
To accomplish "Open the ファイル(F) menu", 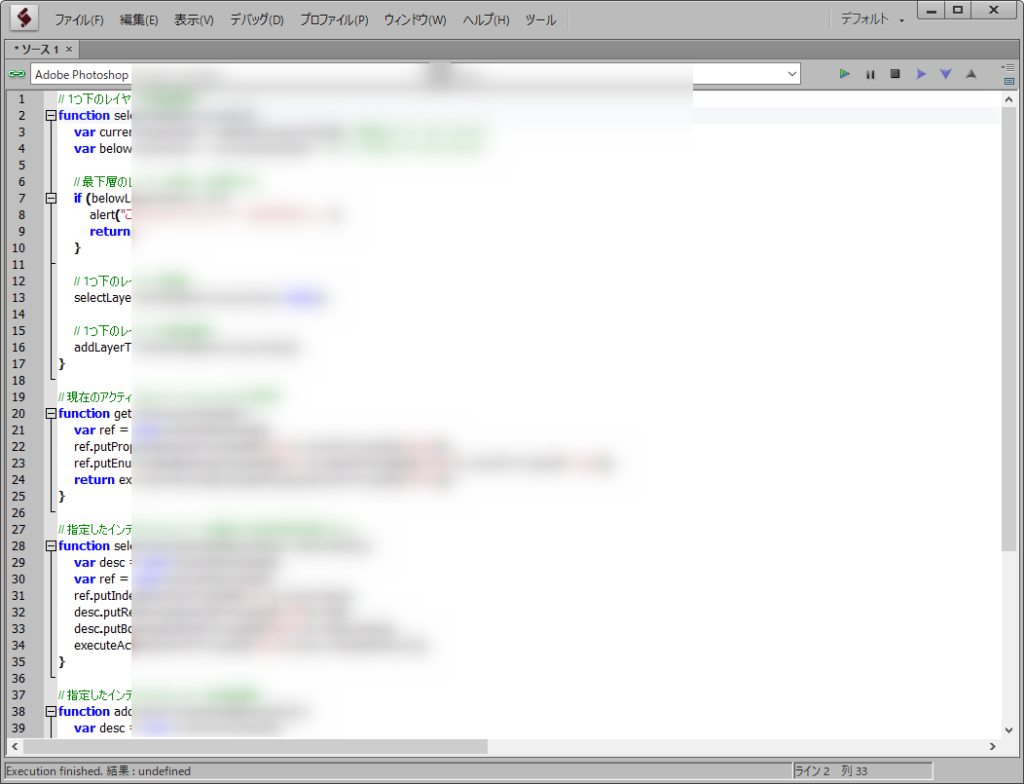I will coord(78,20).
